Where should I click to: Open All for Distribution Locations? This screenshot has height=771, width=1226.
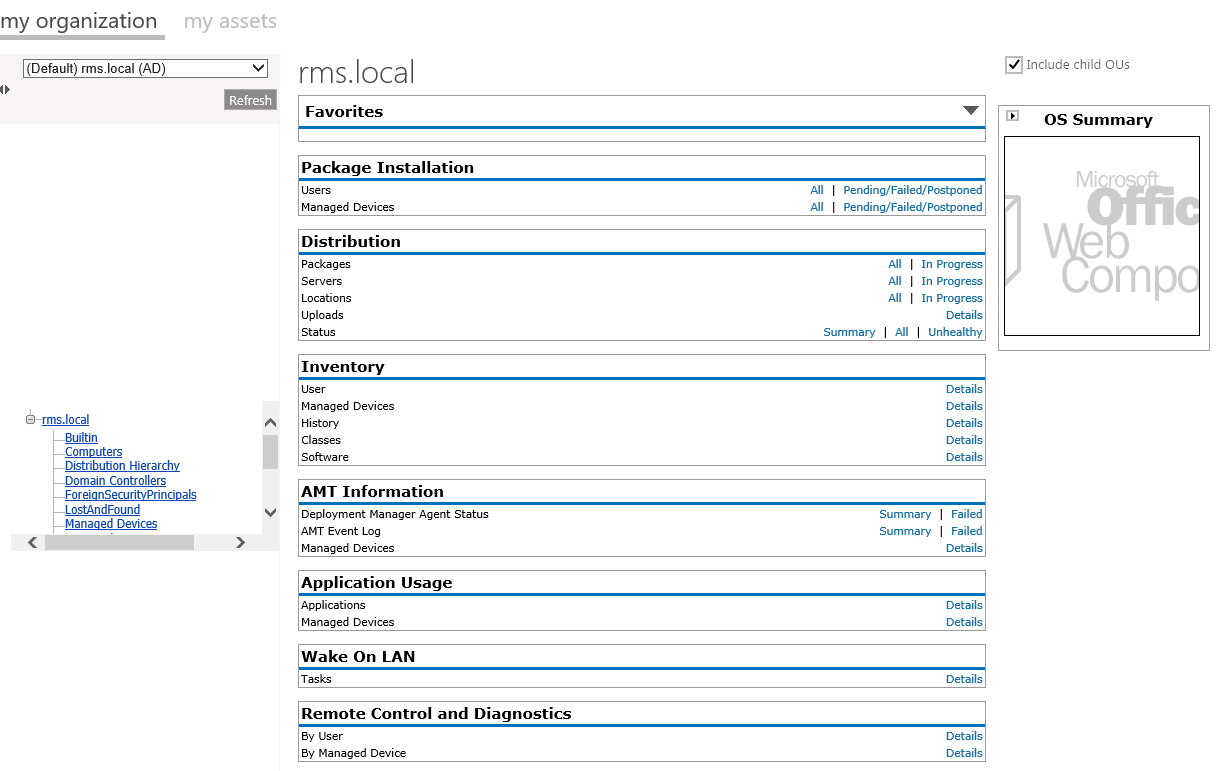[895, 298]
